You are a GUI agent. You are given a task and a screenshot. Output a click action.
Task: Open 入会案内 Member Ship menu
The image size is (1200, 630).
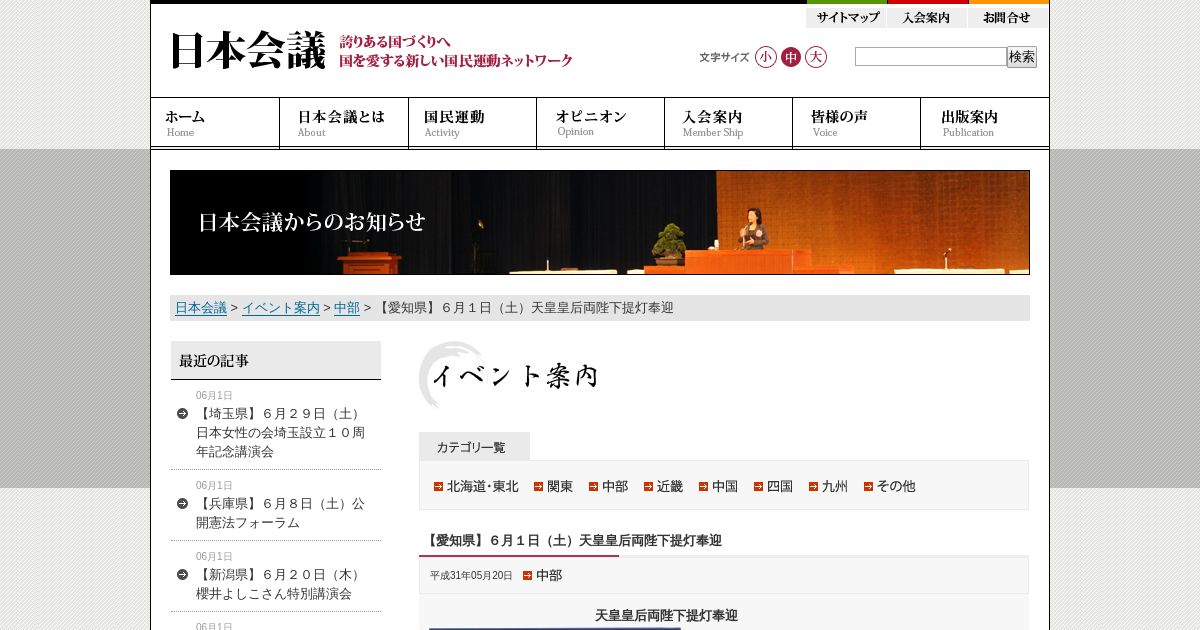[728, 123]
